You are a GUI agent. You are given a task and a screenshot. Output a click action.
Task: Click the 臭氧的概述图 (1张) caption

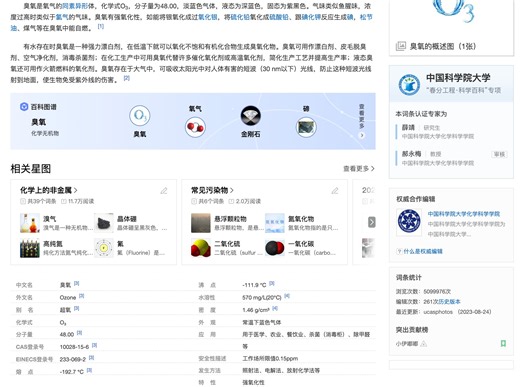click(443, 46)
